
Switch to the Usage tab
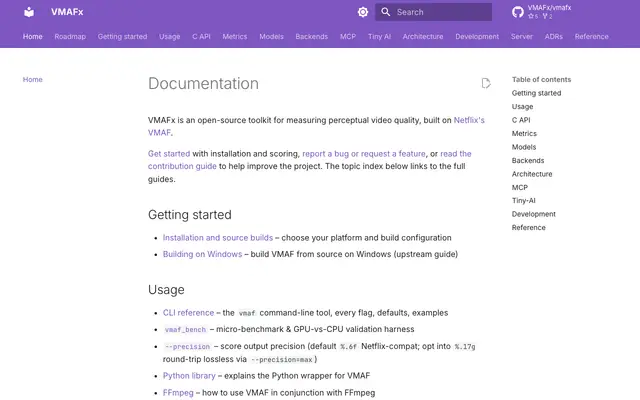169,36
